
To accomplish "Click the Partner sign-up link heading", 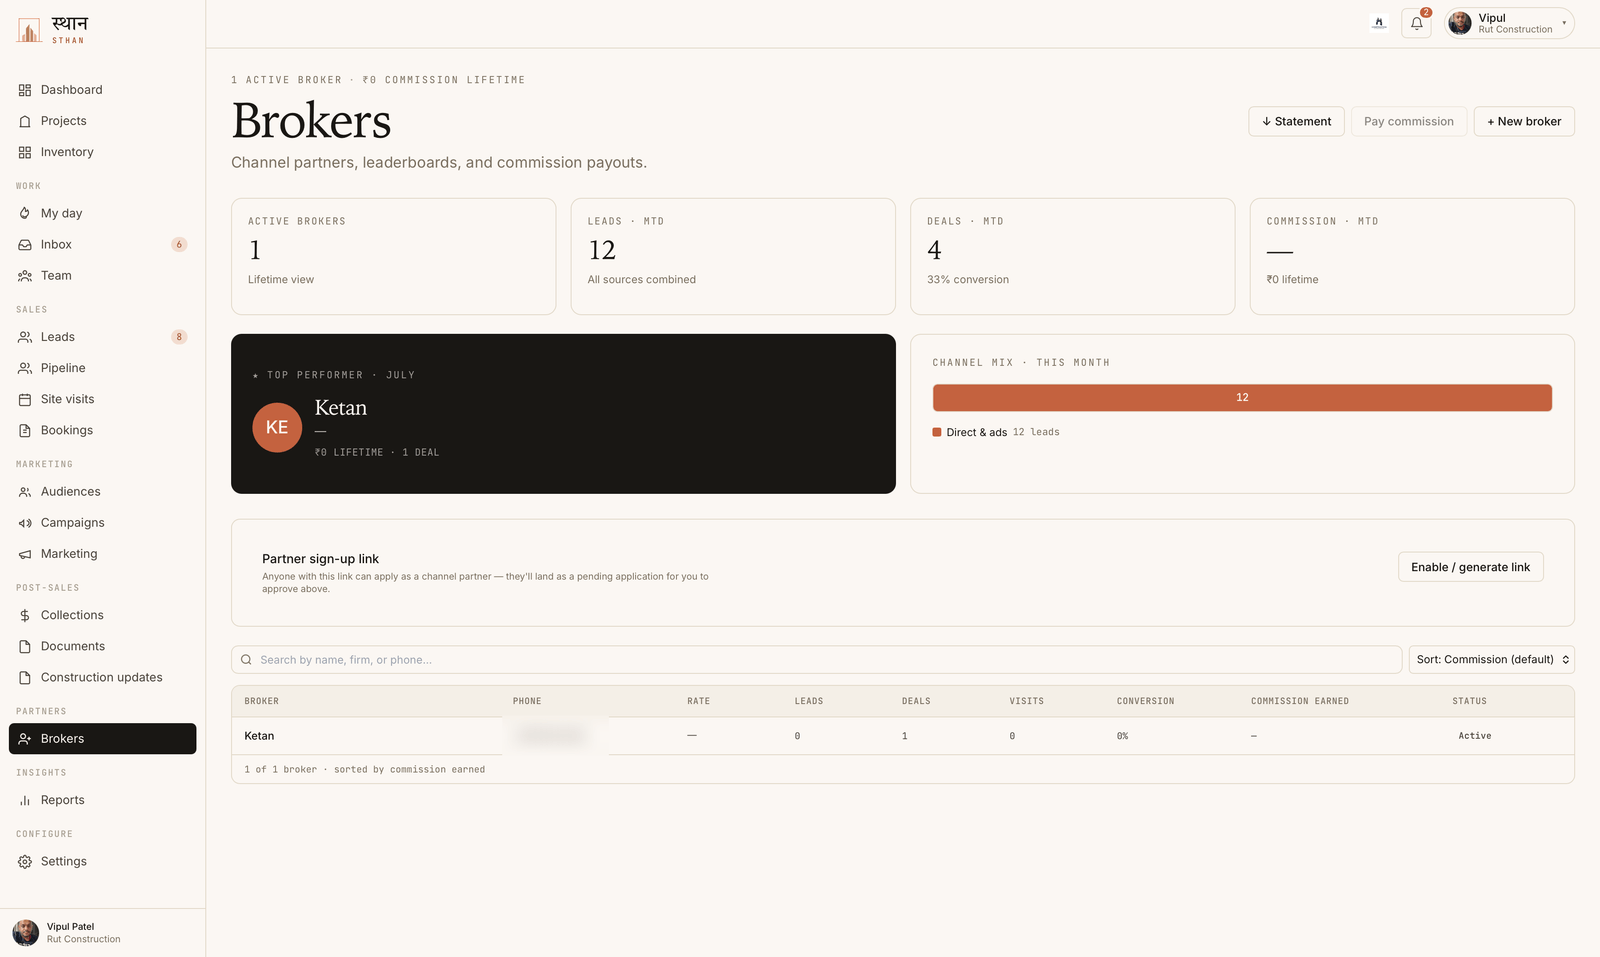I will 320,559.
